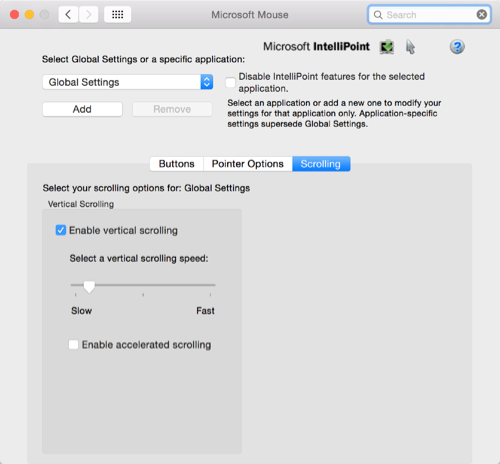
Task: Click the Microsoft Mouse window title
Action: 250,15
